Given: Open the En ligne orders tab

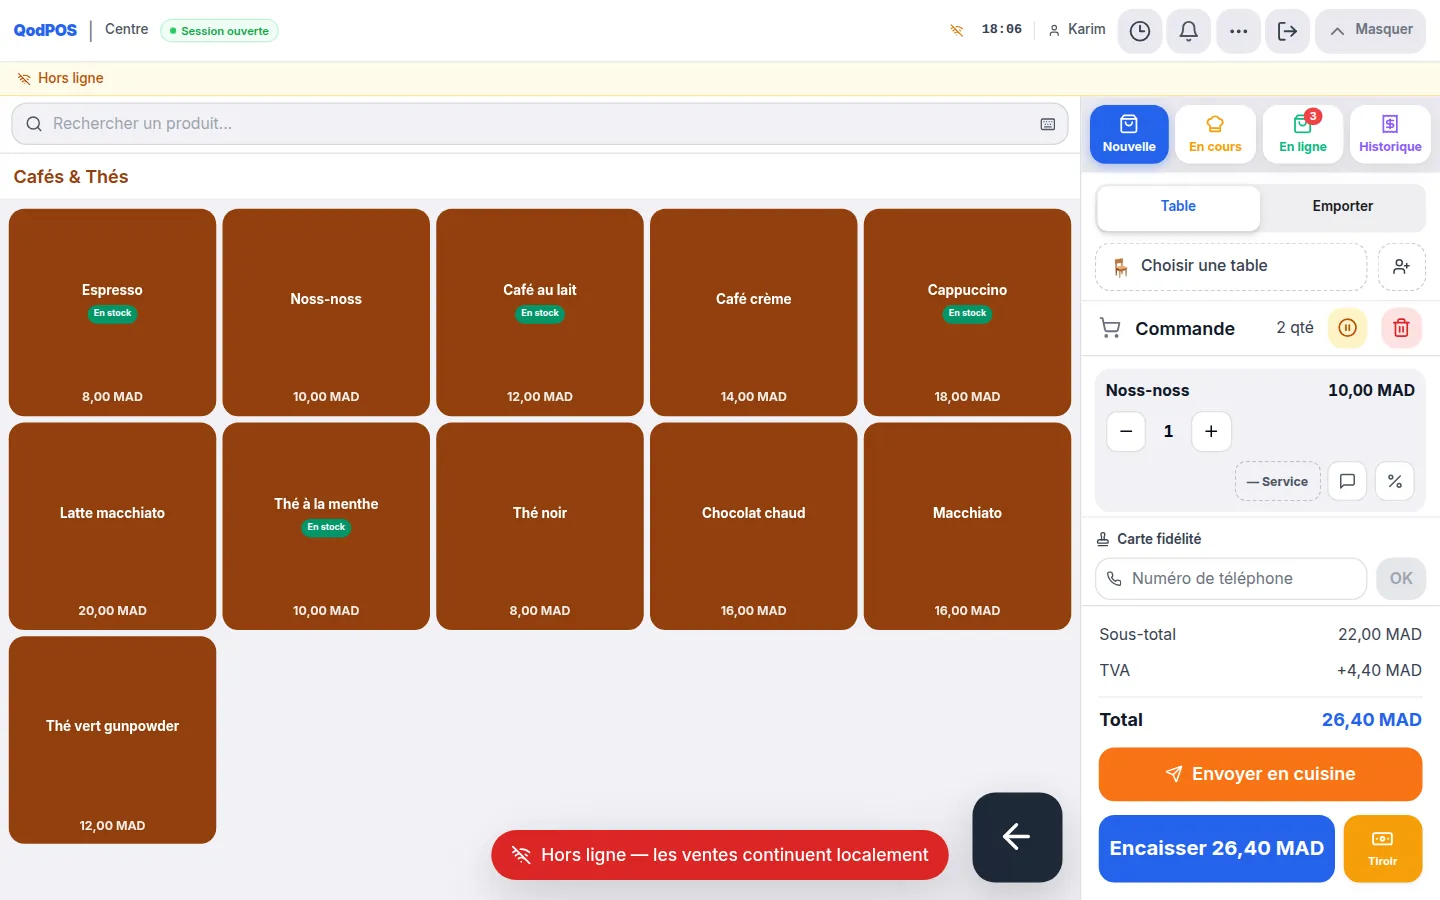Looking at the screenshot, I should tap(1302, 134).
